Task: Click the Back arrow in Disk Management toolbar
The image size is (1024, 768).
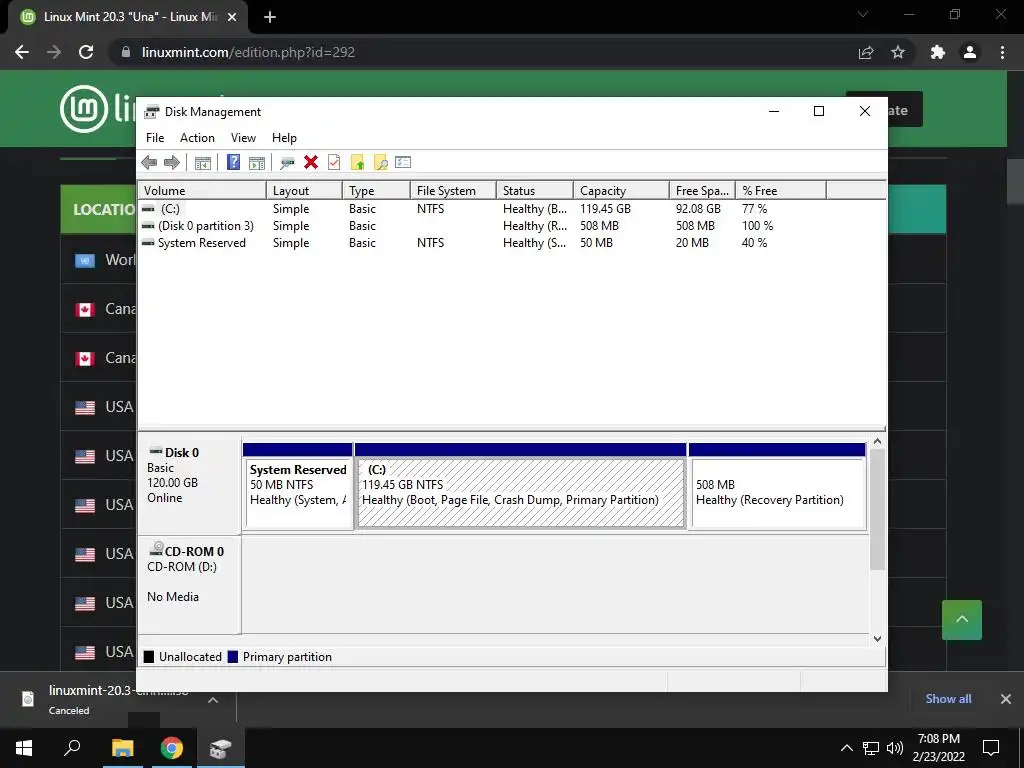Action: (149, 163)
